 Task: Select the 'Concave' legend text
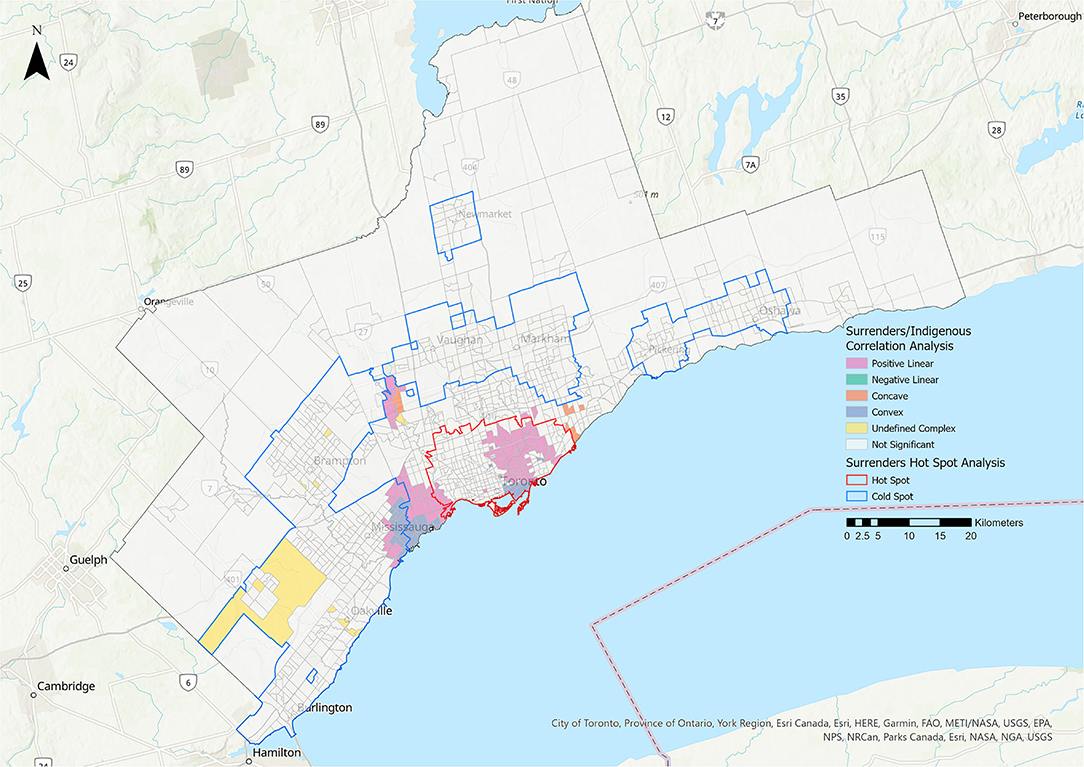point(890,396)
